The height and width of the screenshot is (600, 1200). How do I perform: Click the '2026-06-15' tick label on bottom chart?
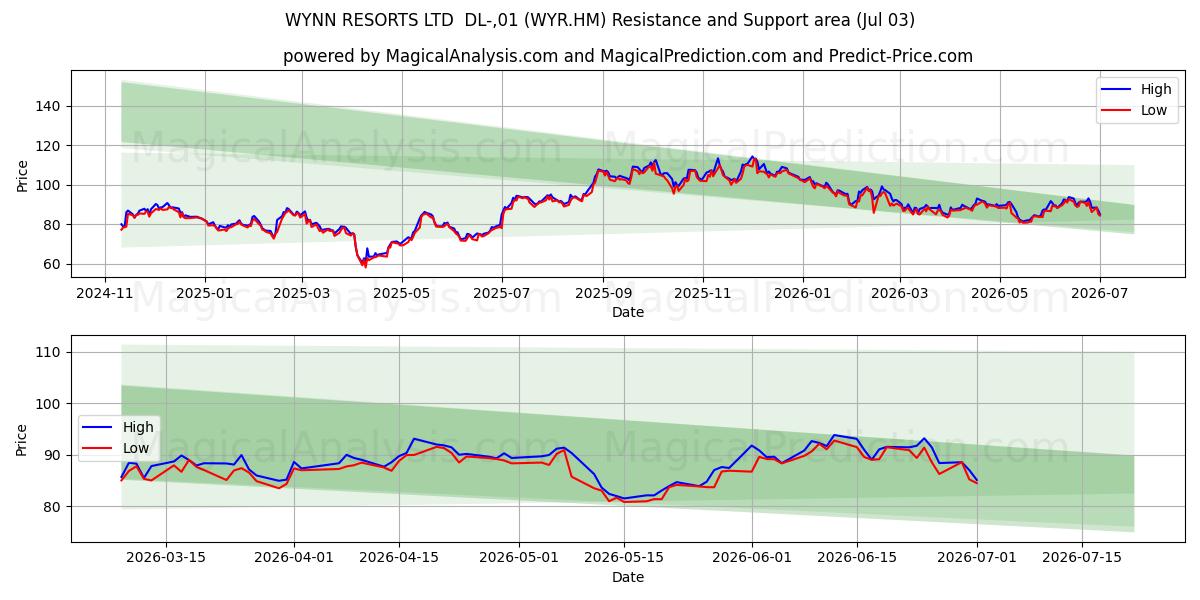857,559
